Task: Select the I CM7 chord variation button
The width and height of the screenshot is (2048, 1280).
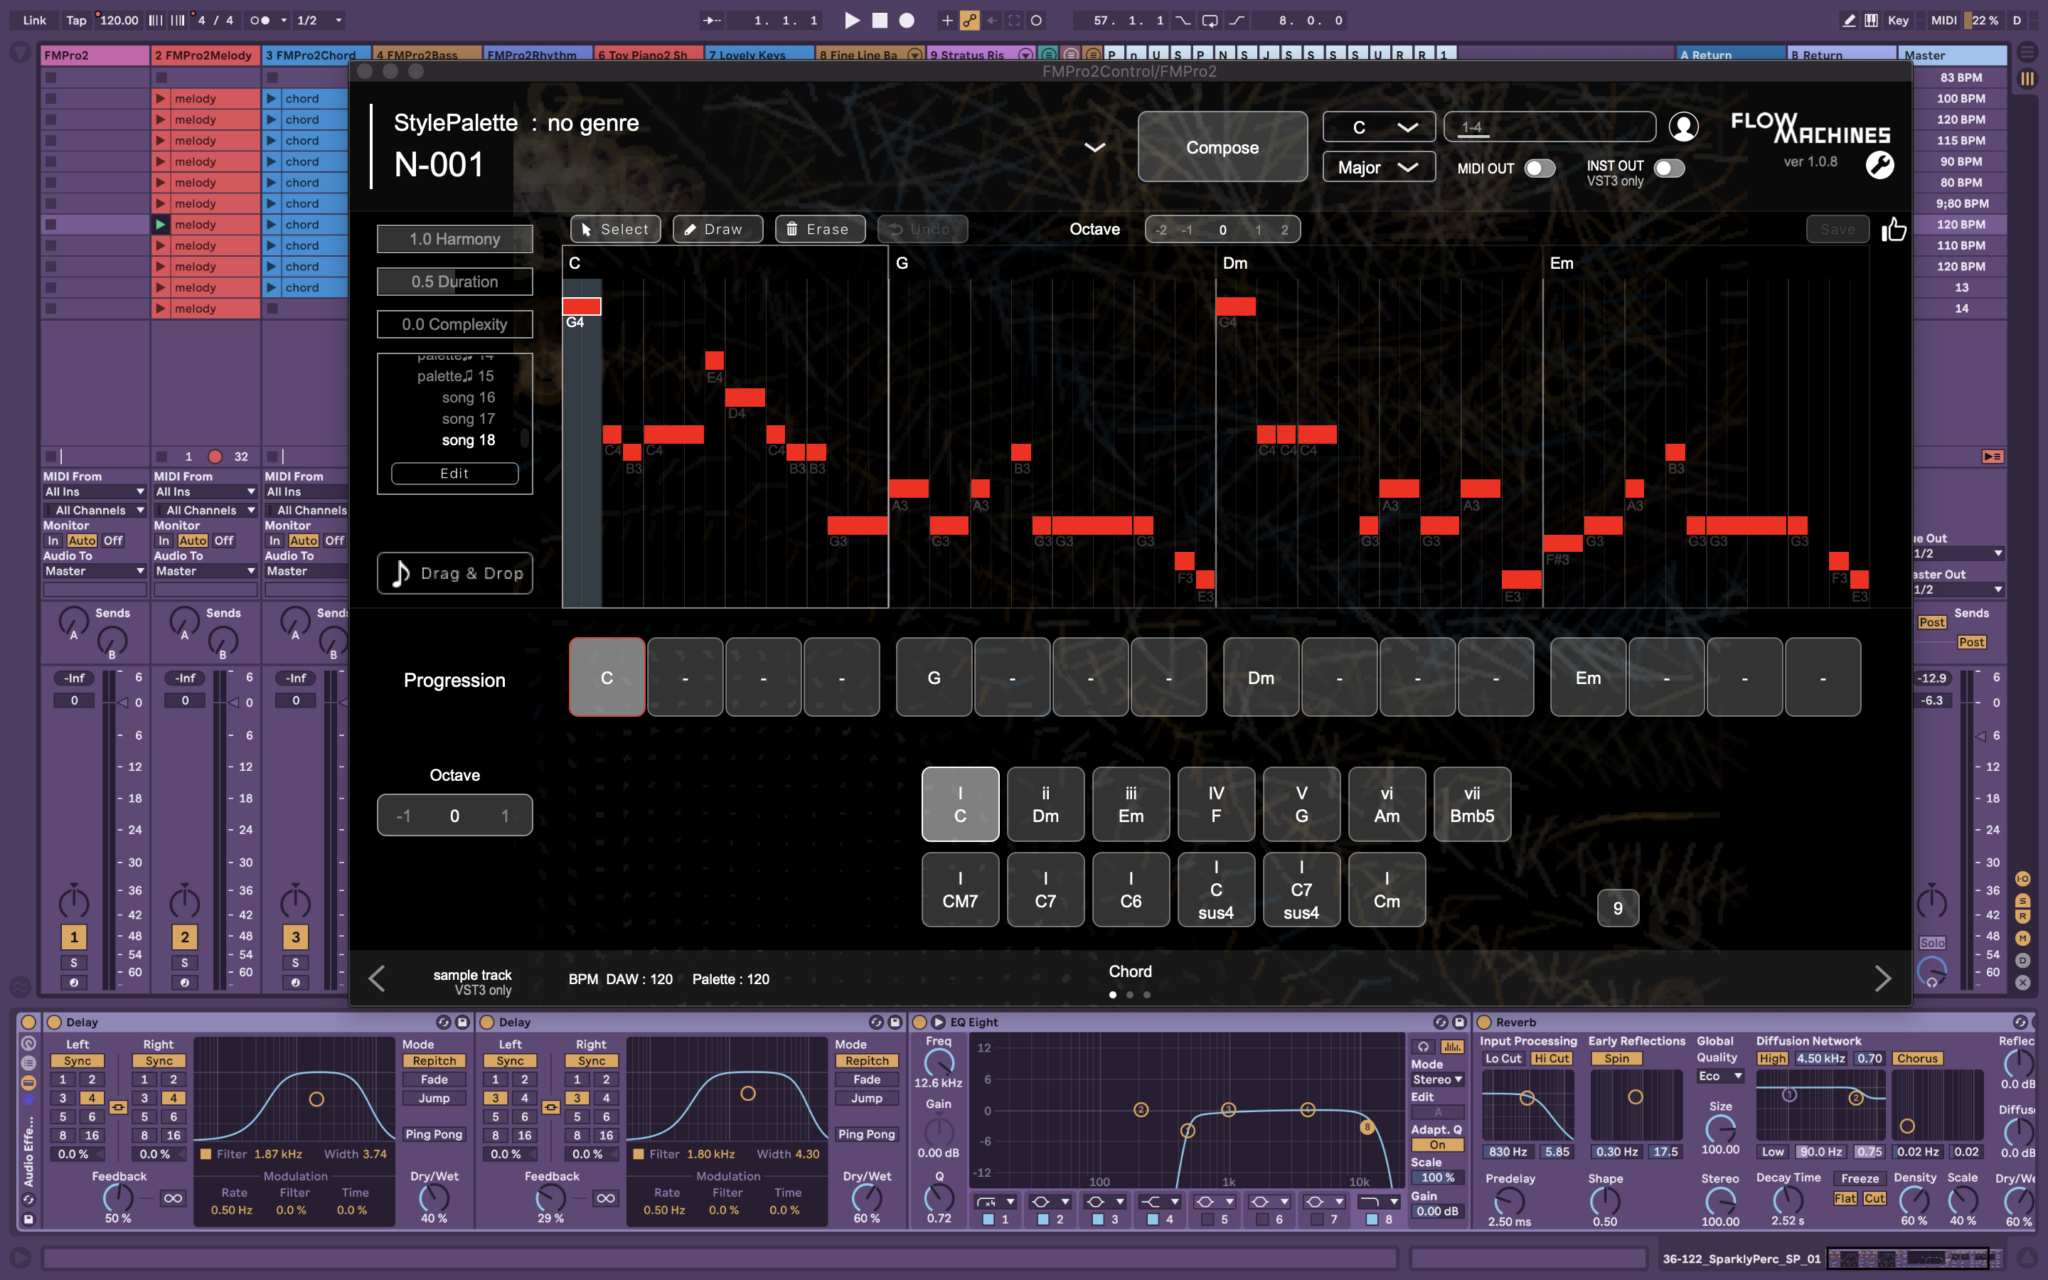Action: pyautogui.click(x=959, y=889)
